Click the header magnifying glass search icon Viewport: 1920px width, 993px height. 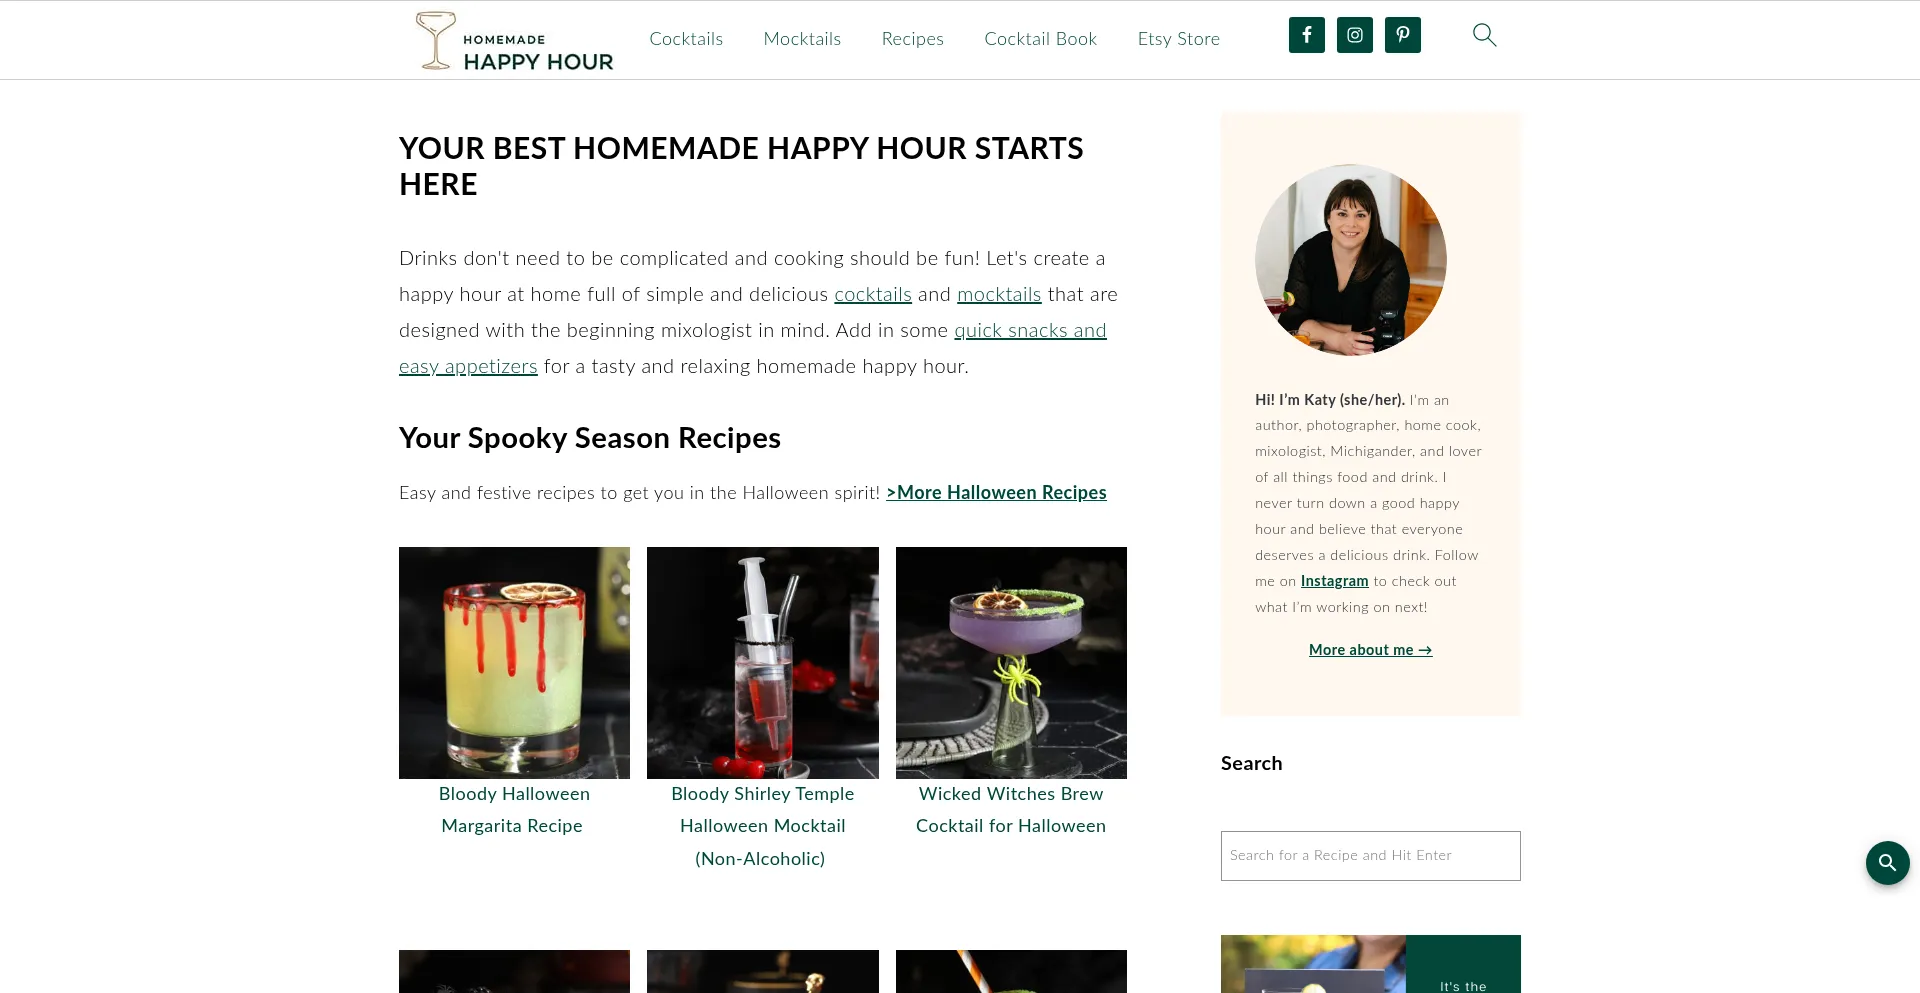coord(1484,35)
